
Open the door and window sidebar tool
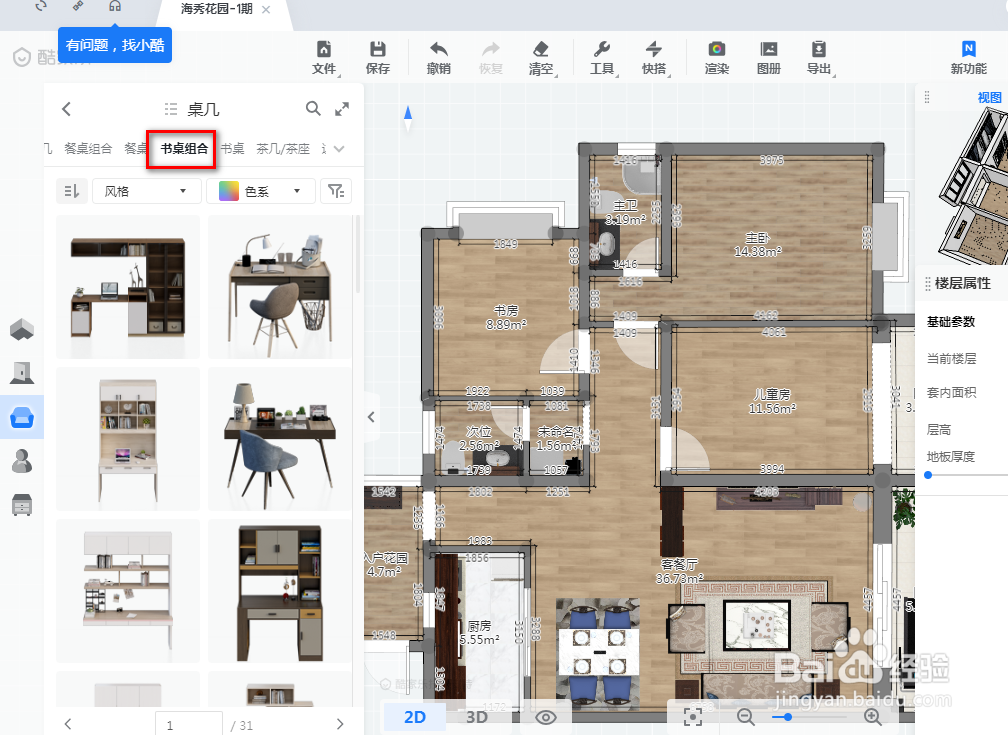click(x=22, y=373)
